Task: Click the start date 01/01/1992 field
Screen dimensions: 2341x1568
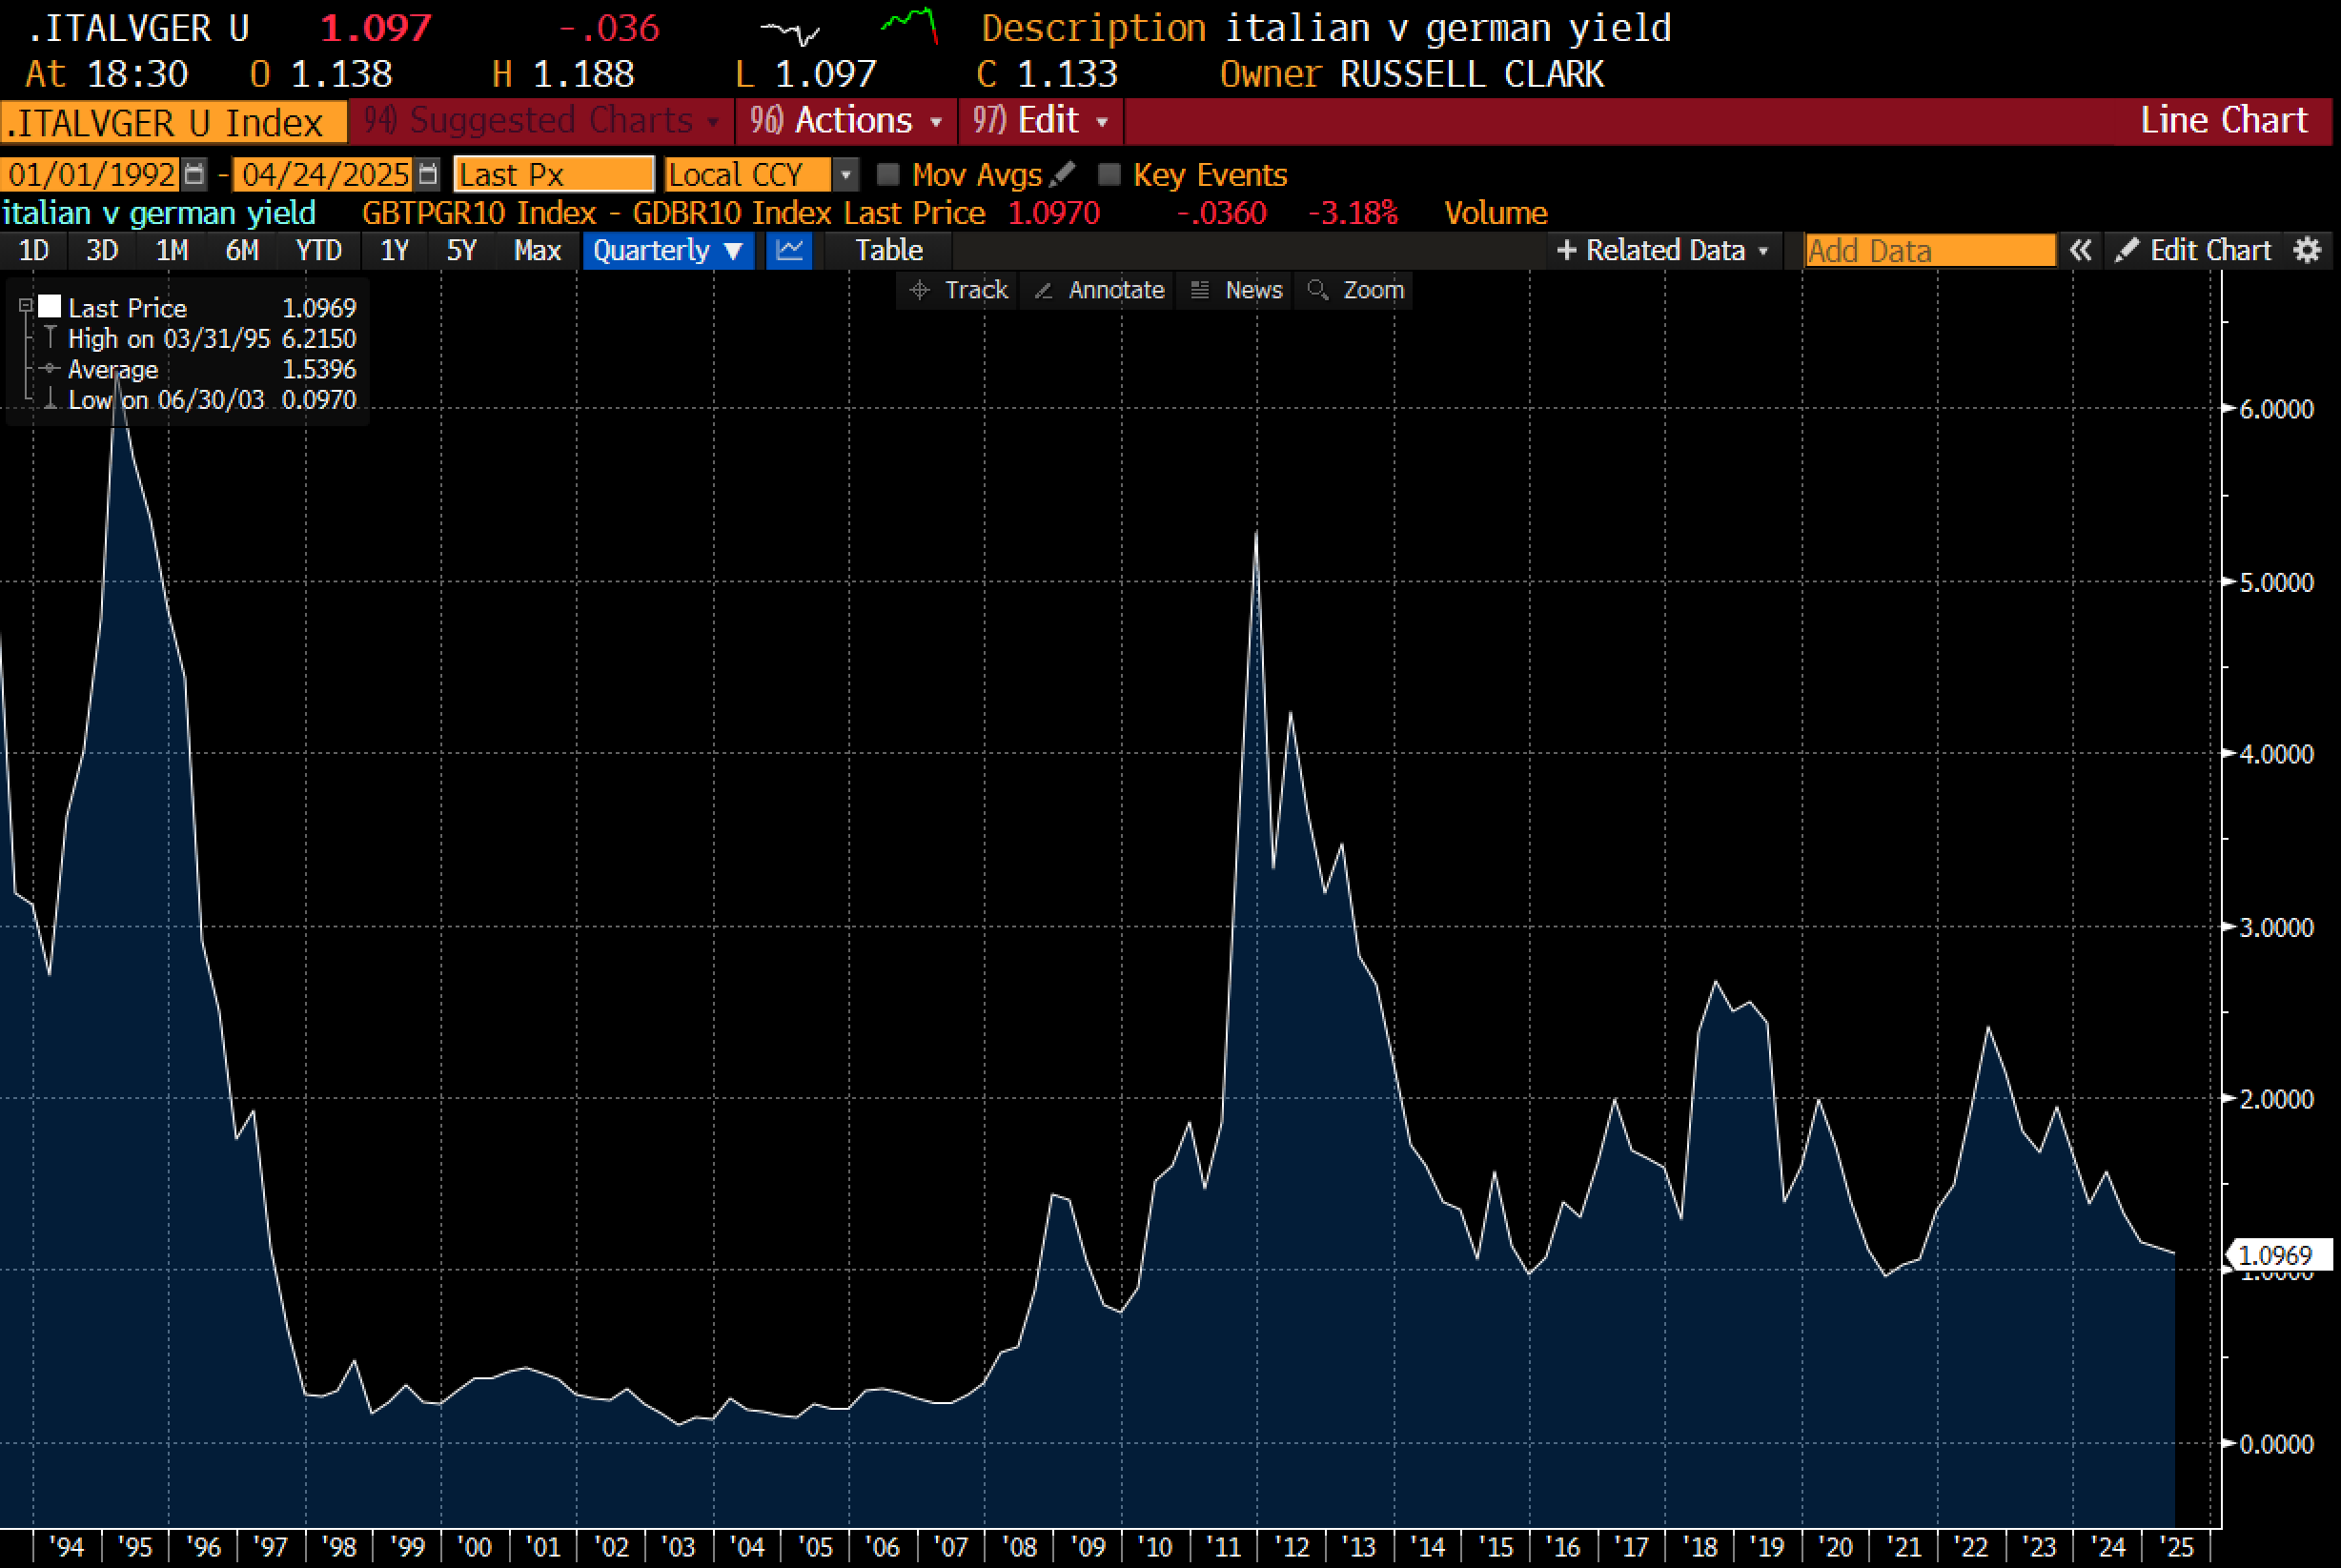Action: coord(91,175)
